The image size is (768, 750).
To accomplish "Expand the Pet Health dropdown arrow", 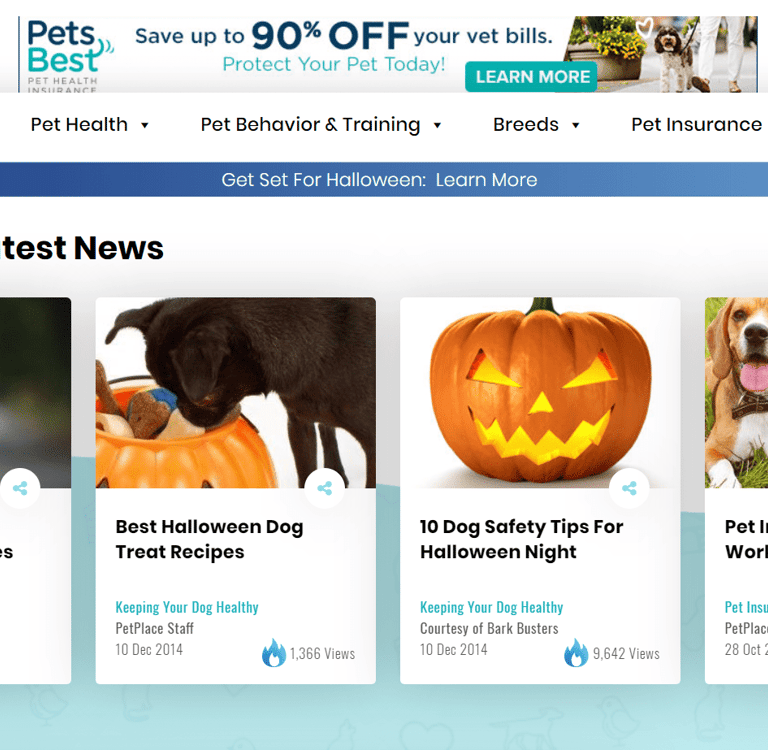I will pos(144,125).
